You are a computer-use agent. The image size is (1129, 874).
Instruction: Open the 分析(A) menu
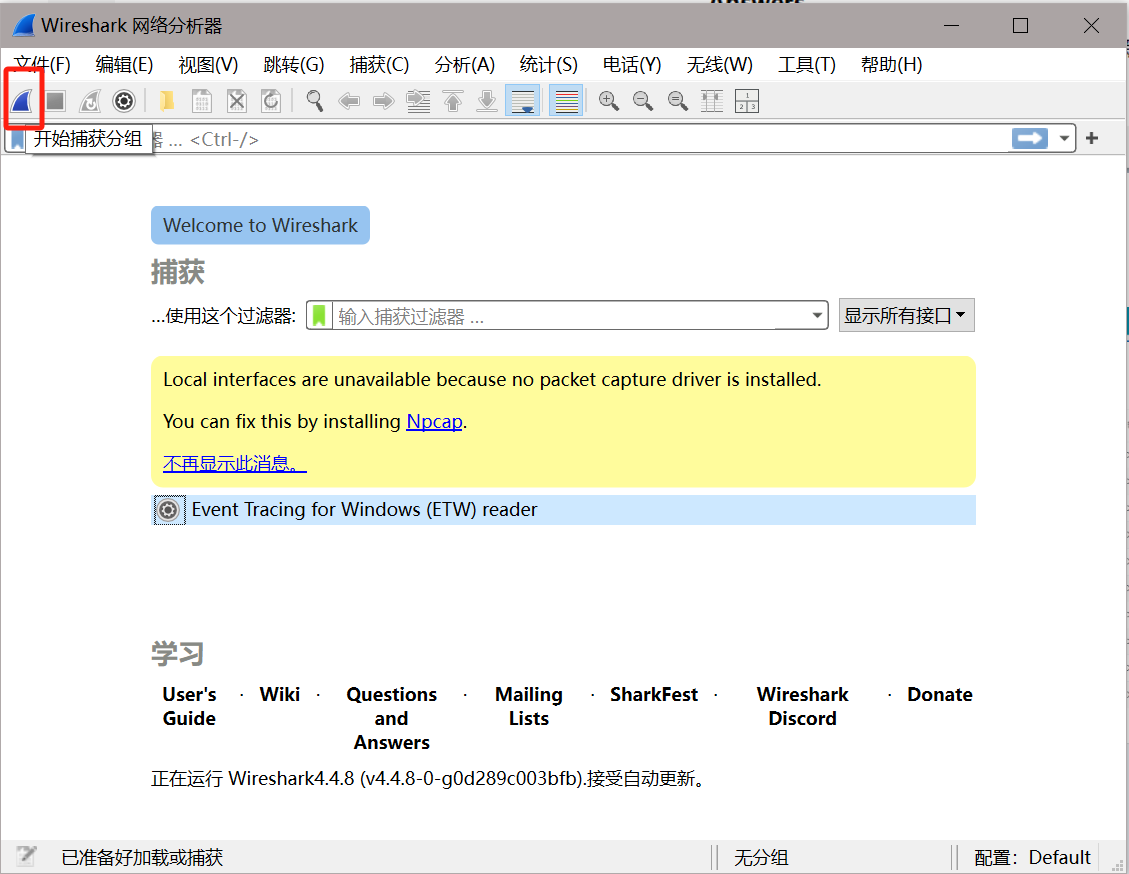(464, 65)
